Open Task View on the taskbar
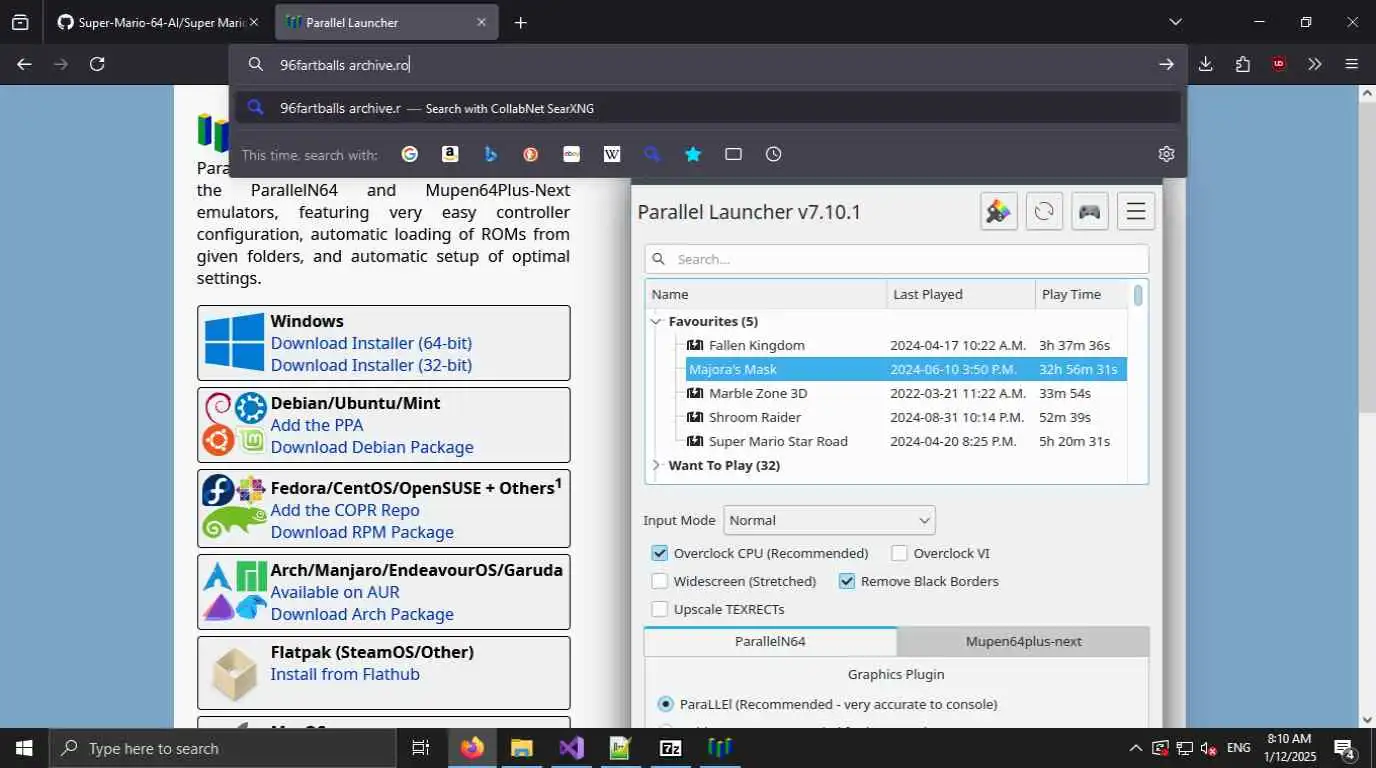 tap(421, 748)
